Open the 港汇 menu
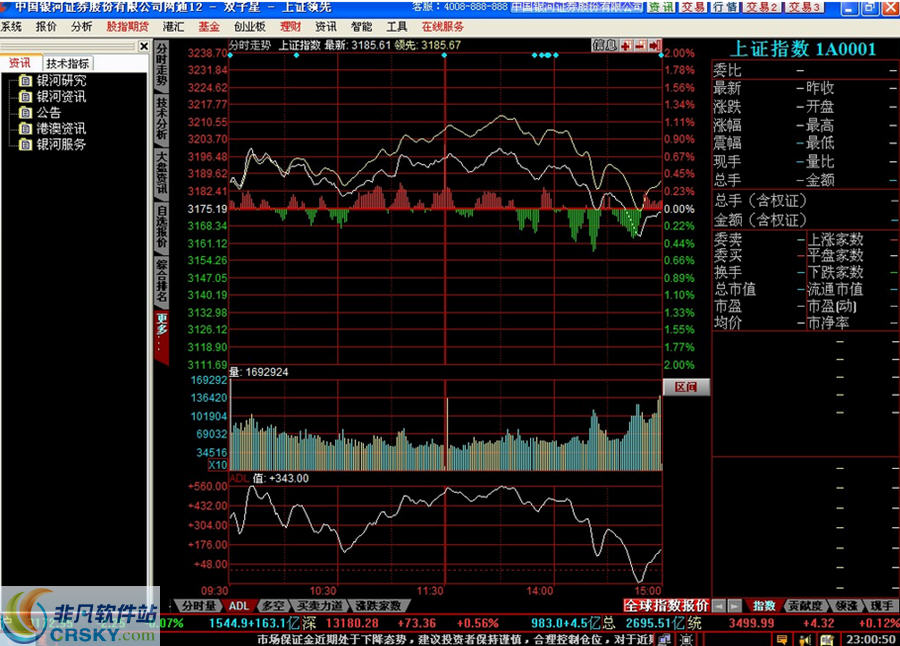900x646 pixels. pyautogui.click(x=173, y=27)
